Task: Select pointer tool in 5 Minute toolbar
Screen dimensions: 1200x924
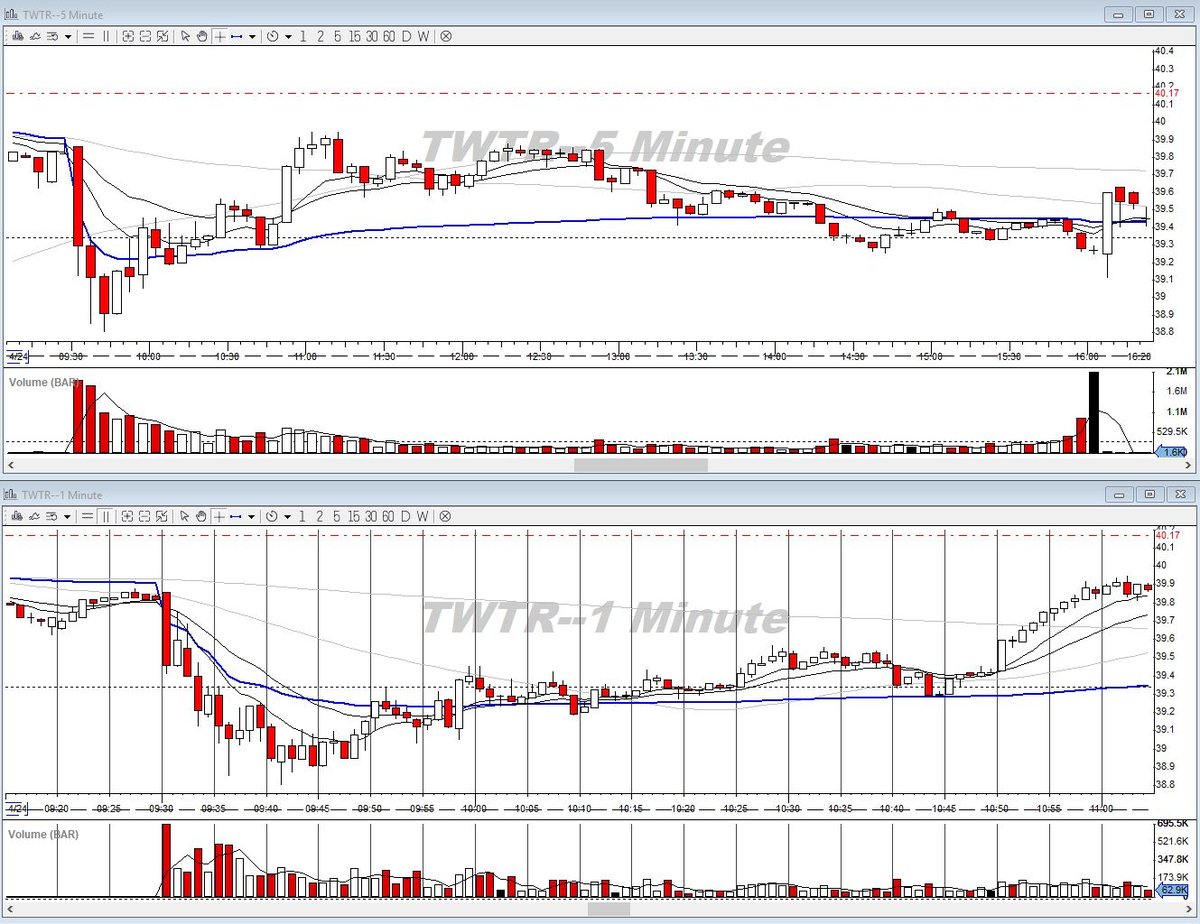Action: [185, 36]
